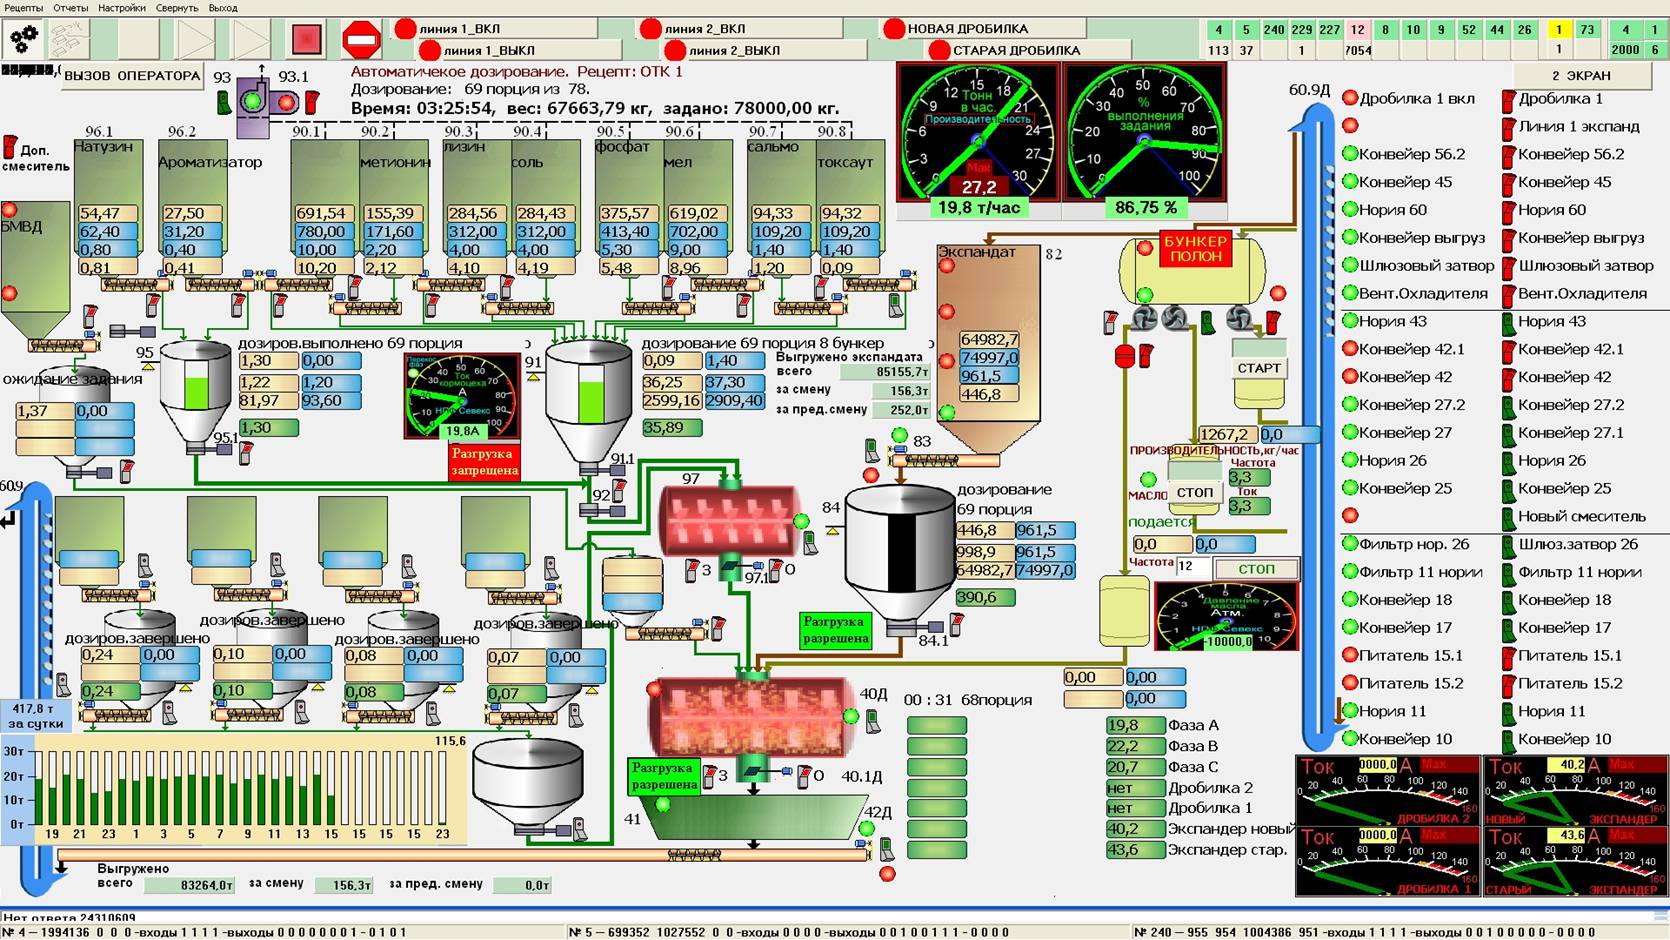Screen dimensions: 1670x940
Task: Toggle the Нория 43 green rocker switch
Action: 1509,322
